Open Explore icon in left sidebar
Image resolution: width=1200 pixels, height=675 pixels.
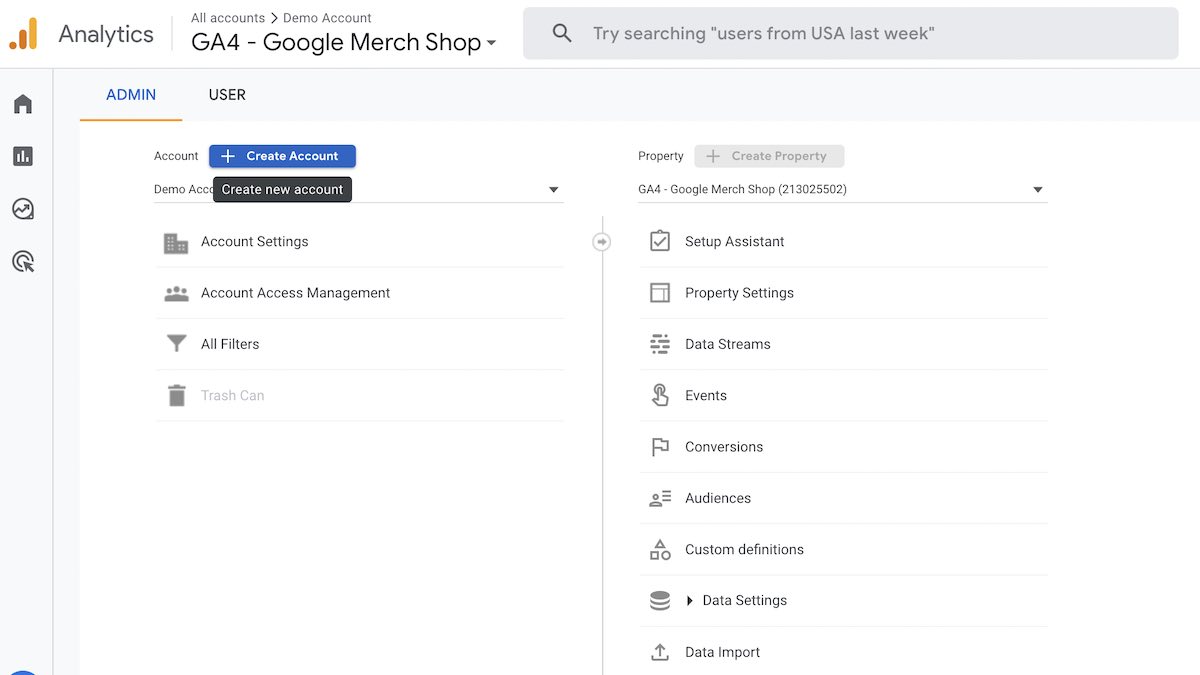click(x=23, y=209)
